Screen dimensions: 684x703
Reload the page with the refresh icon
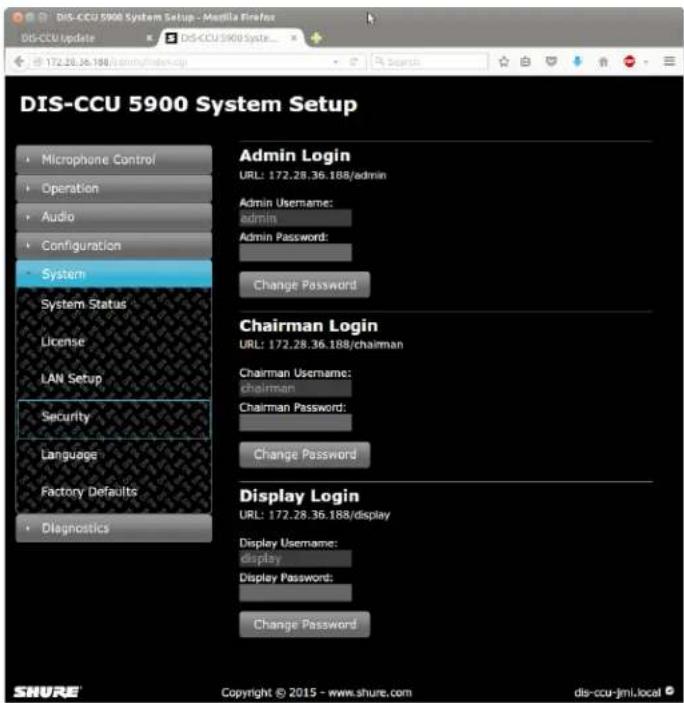(x=354, y=62)
